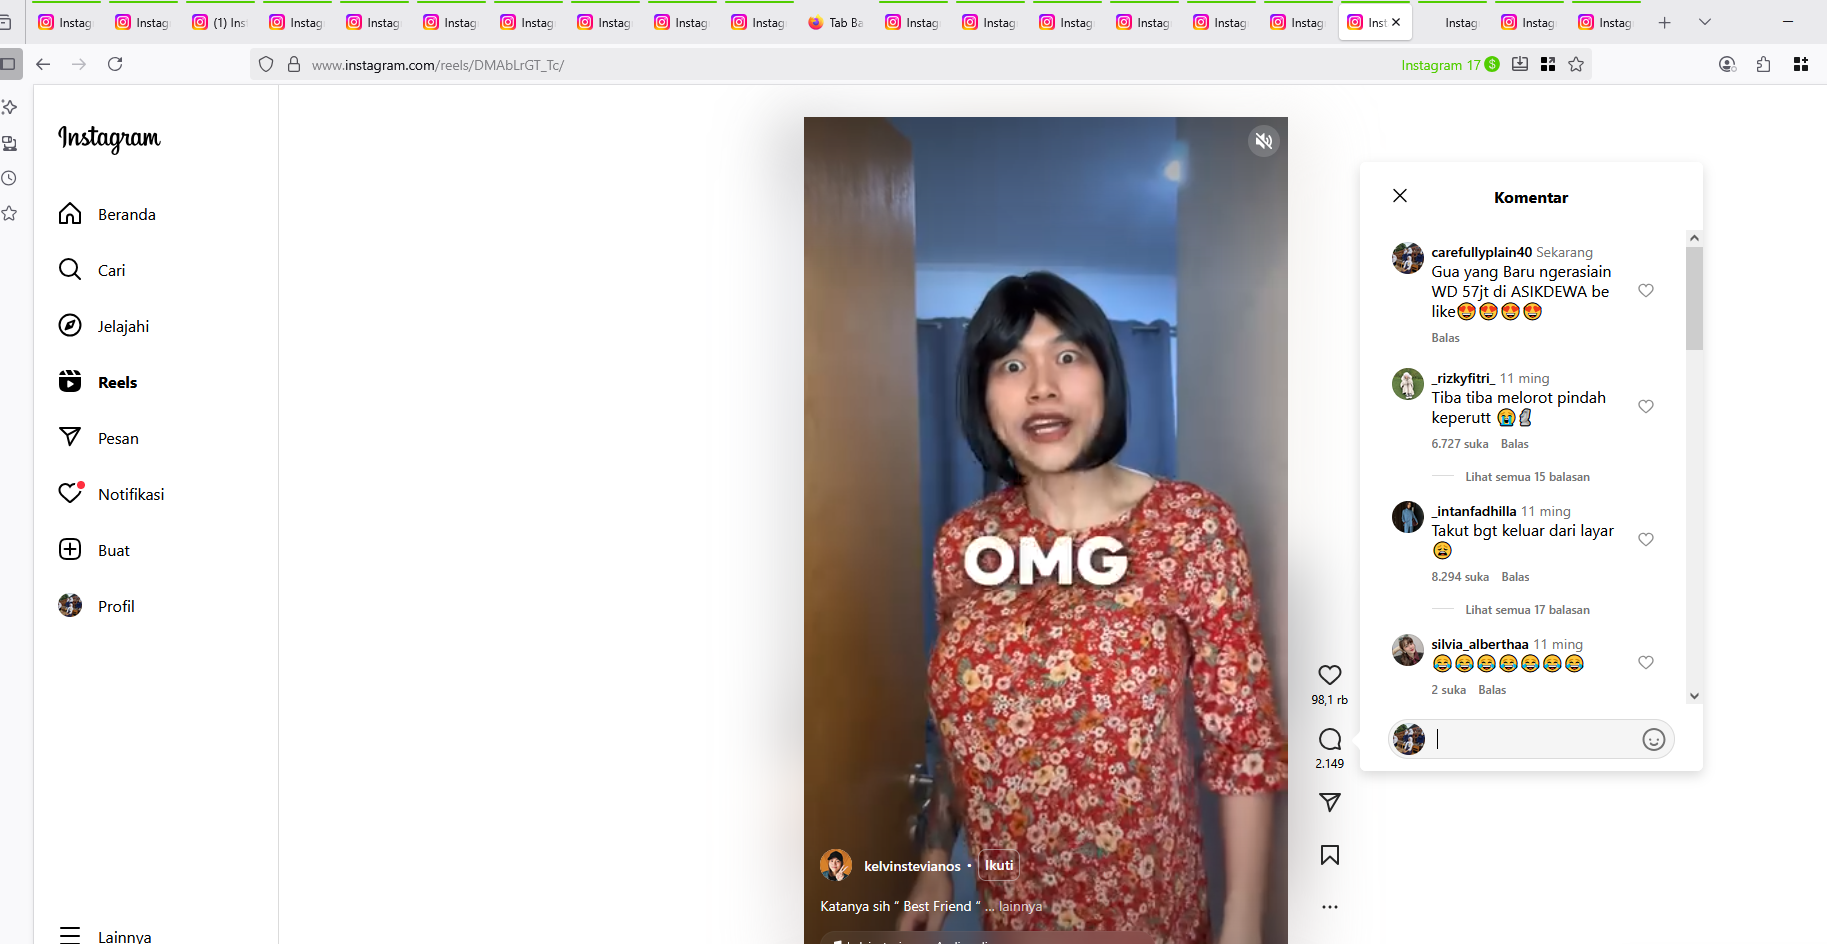Go back with the browser back arrow

[x=43, y=64]
